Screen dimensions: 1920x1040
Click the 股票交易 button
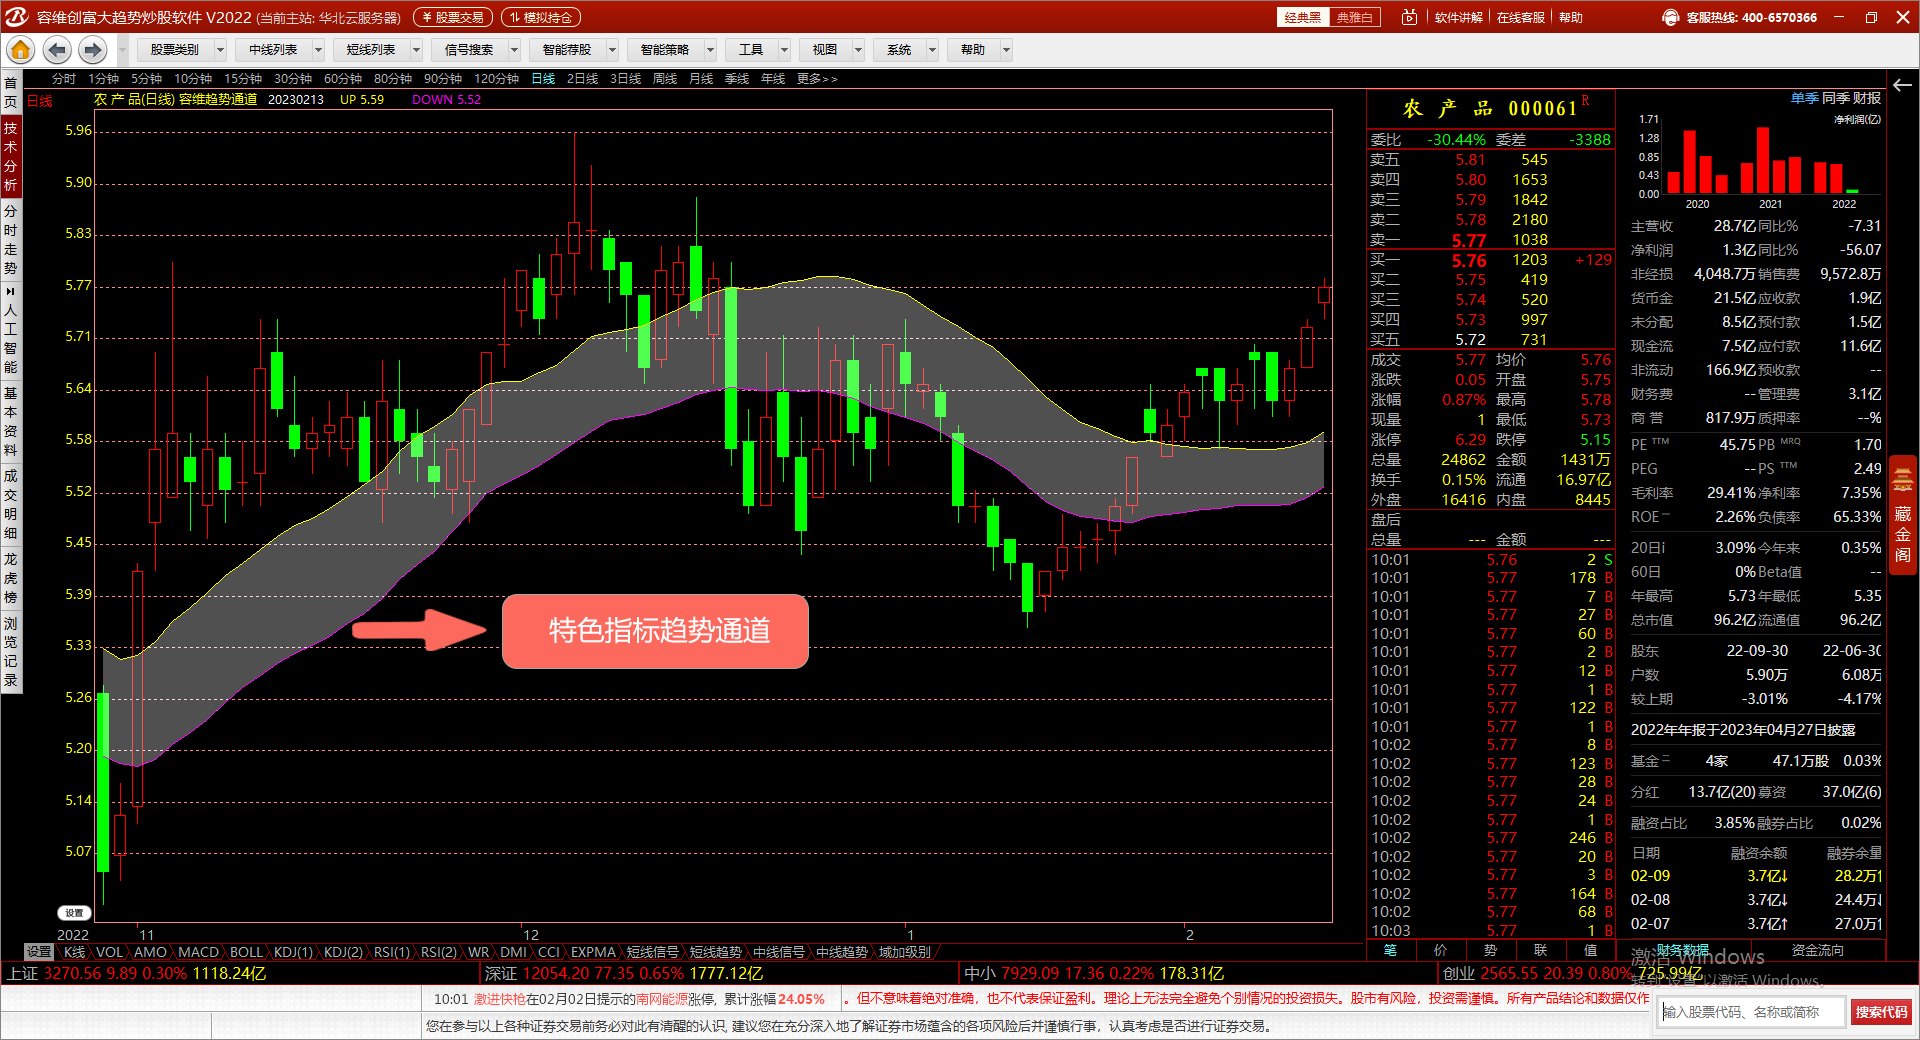[453, 17]
